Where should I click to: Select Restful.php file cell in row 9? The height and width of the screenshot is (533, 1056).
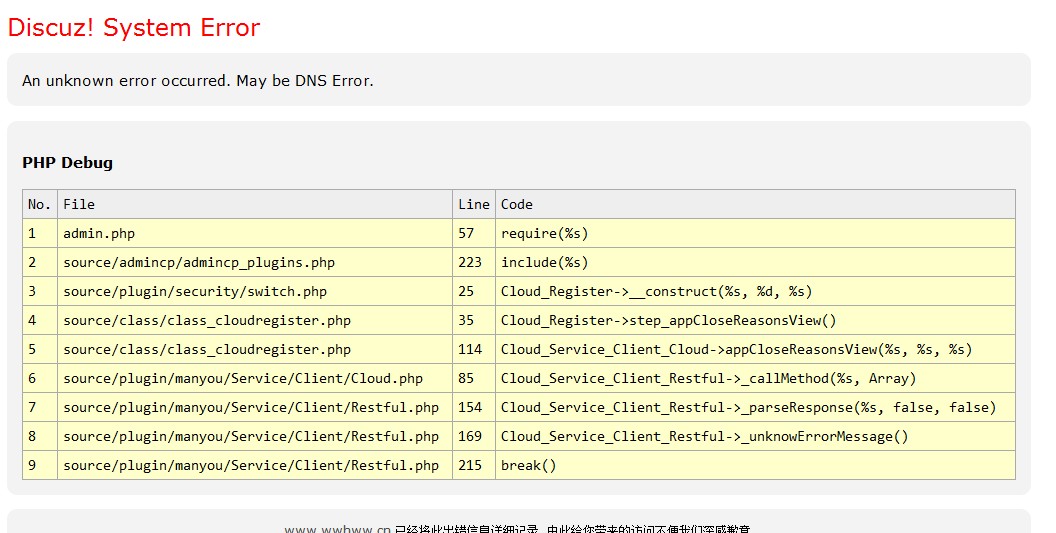(x=255, y=465)
